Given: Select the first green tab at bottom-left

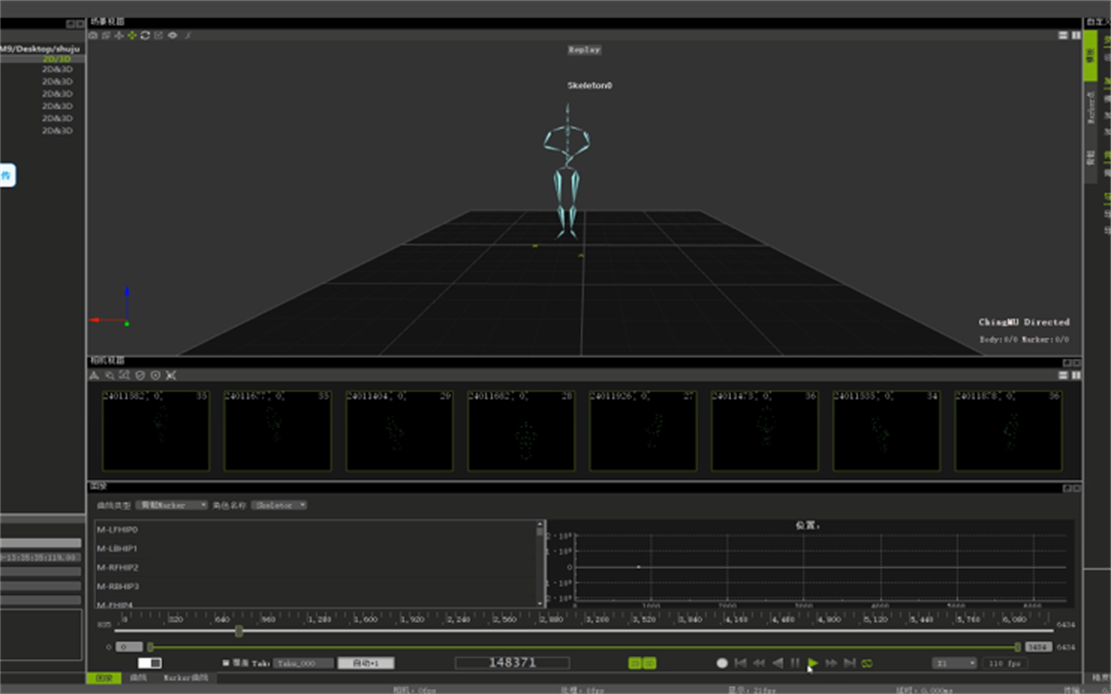Looking at the screenshot, I should tap(102, 678).
